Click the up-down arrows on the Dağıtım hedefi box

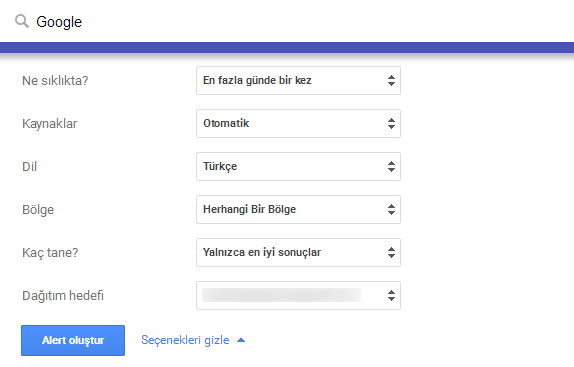pyautogui.click(x=391, y=296)
